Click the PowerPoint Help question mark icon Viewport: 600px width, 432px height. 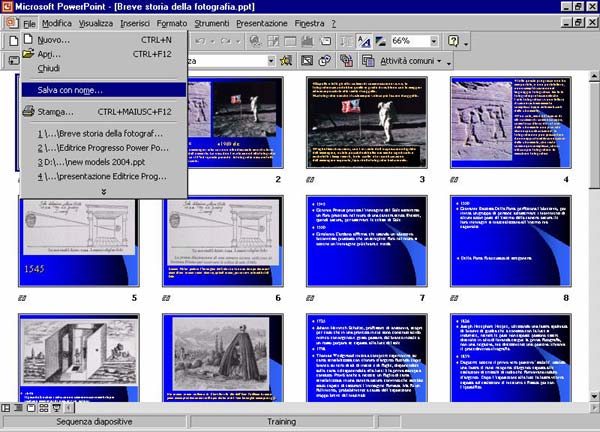(x=453, y=41)
